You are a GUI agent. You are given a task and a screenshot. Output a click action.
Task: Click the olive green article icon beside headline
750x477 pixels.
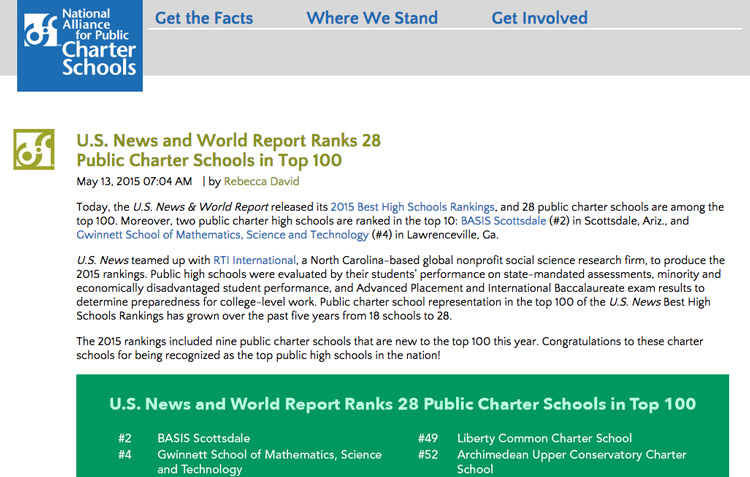click(33, 149)
